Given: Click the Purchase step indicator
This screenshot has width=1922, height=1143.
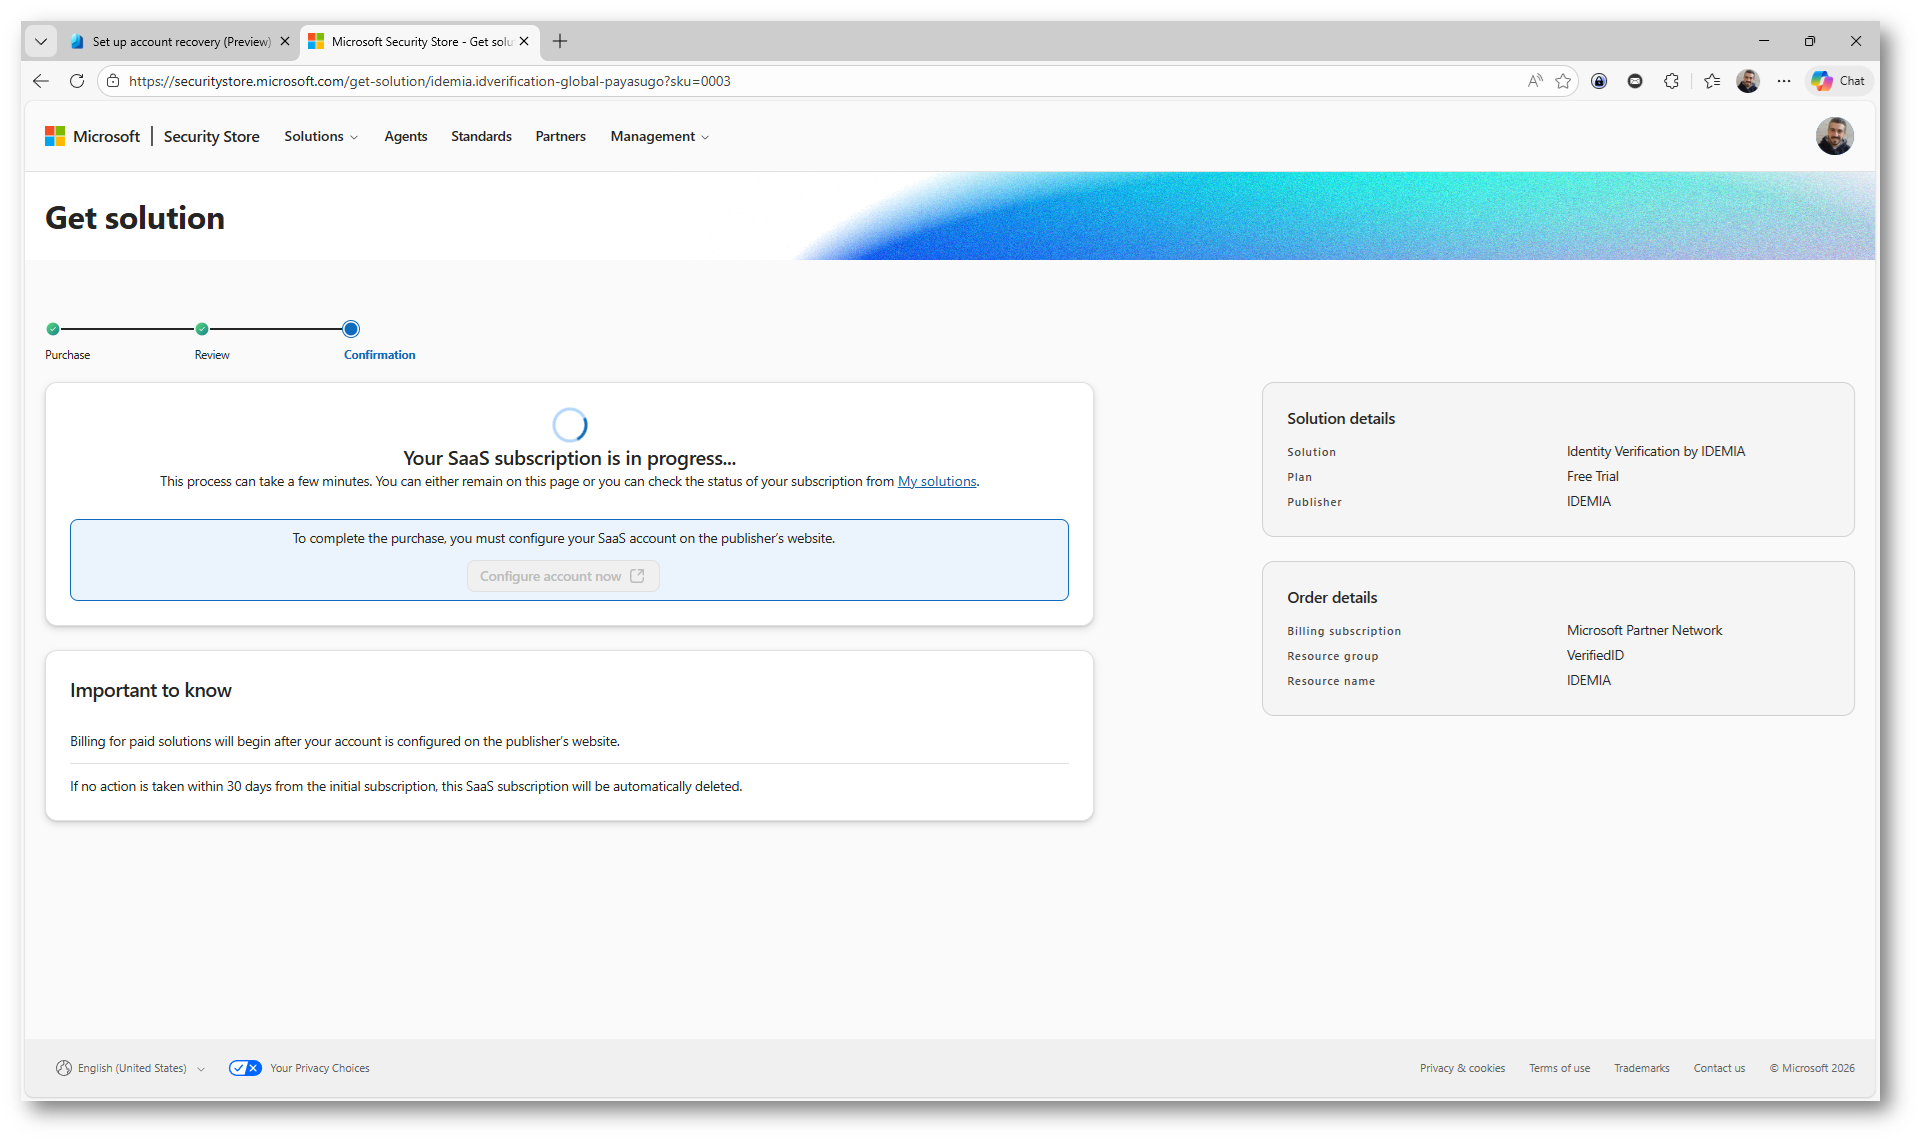Looking at the screenshot, I should point(53,329).
